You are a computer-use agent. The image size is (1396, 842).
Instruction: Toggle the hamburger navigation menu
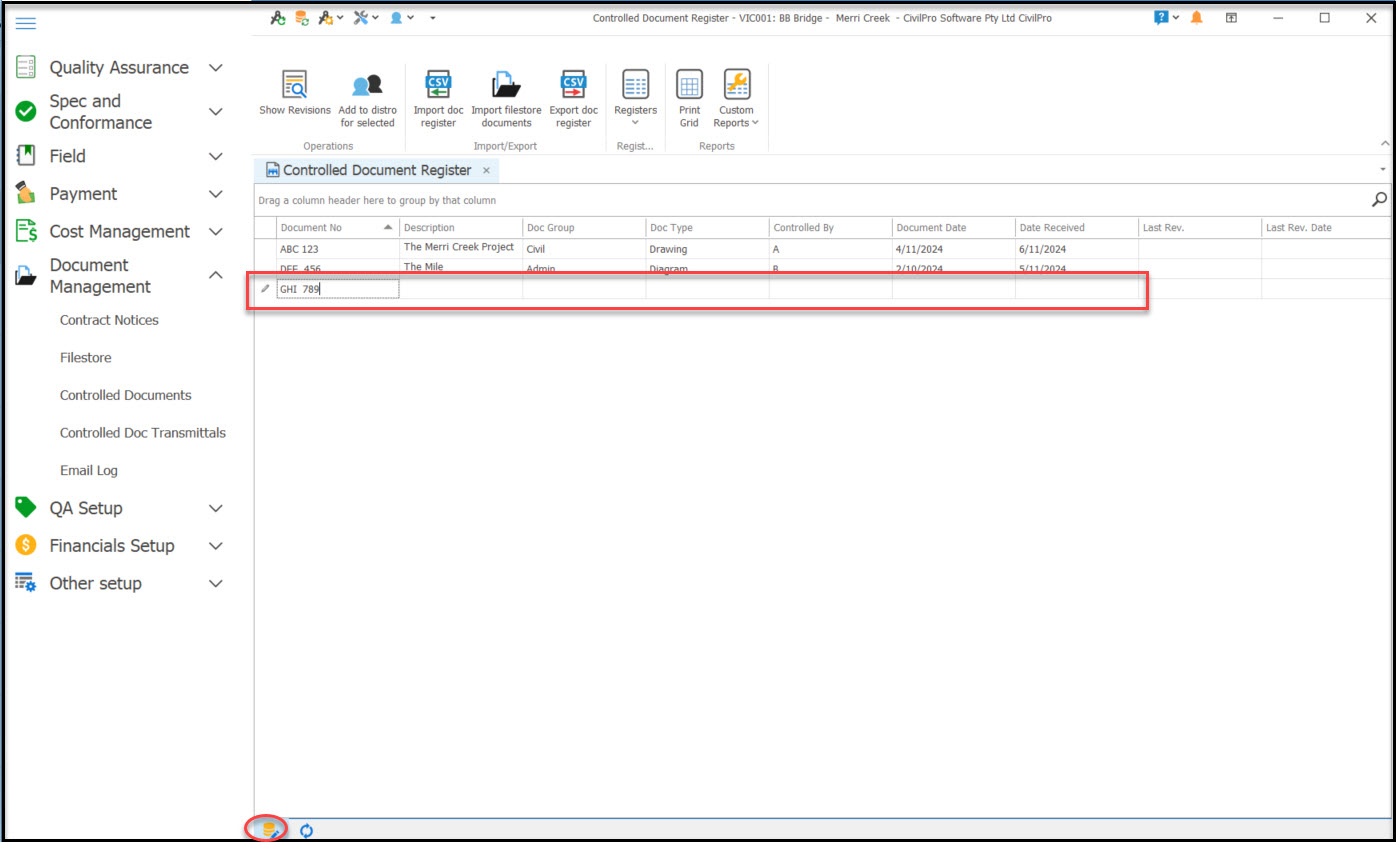(26, 24)
